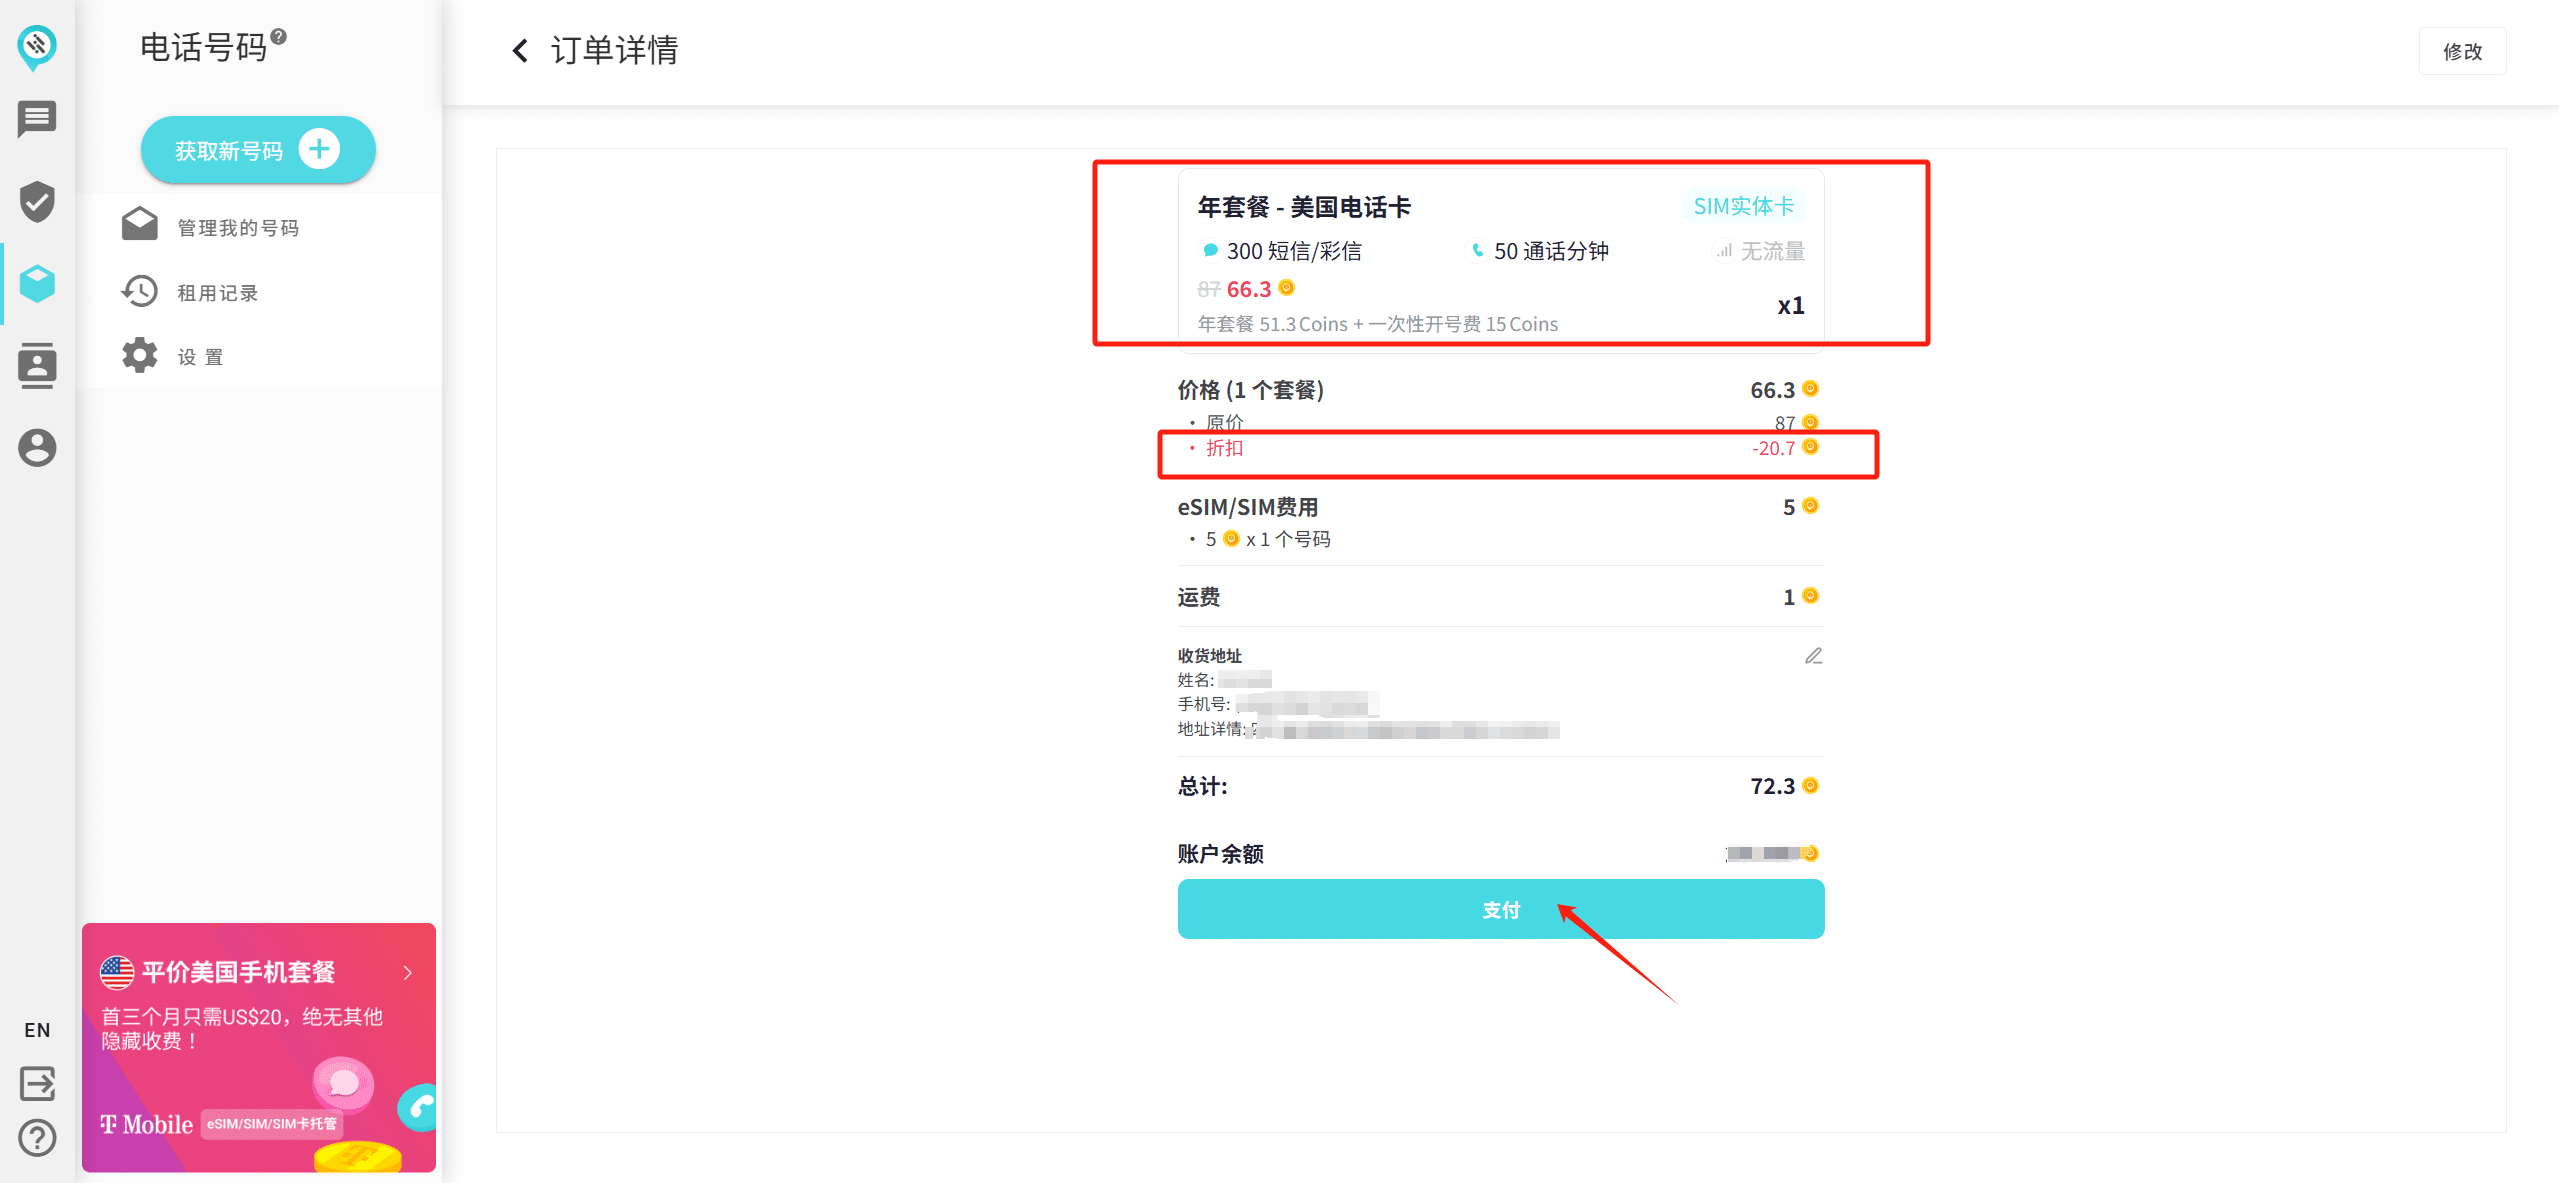Go back using the left chevron arrow
This screenshot has width=2559, height=1183.
pyautogui.click(x=520, y=50)
